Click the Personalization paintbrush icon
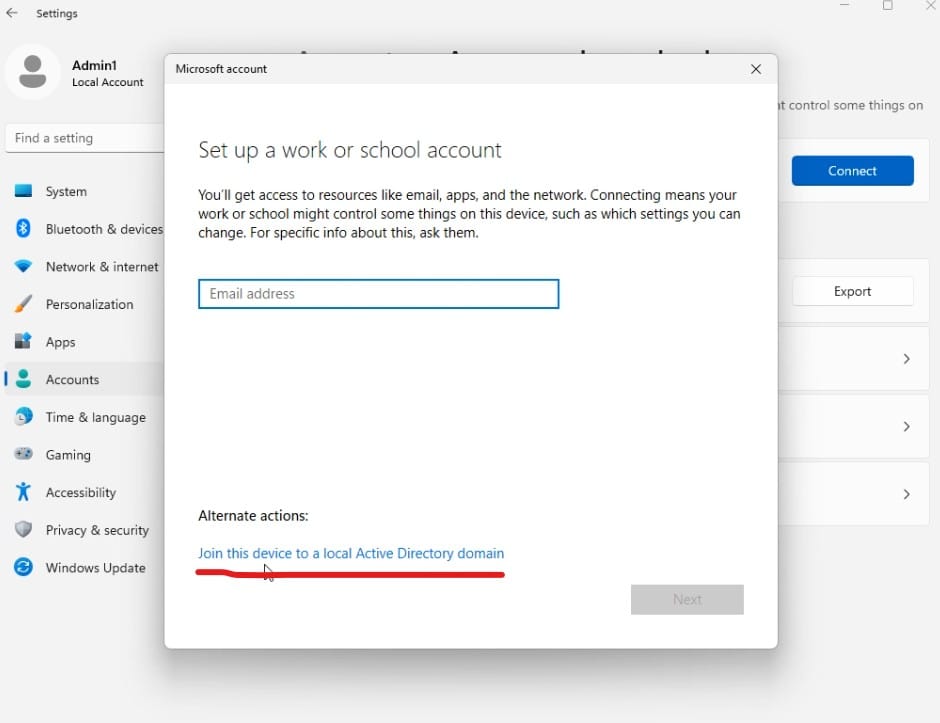 (23, 304)
